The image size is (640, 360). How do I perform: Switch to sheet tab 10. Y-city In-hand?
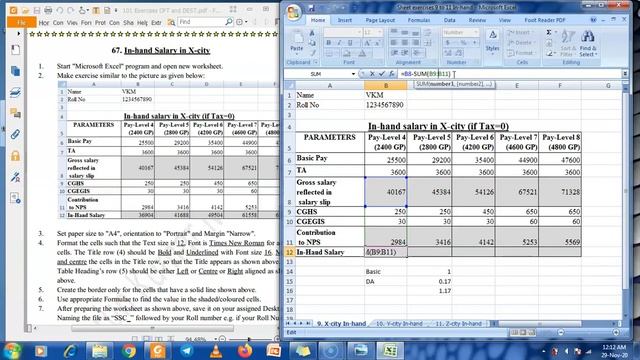click(x=399, y=324)
